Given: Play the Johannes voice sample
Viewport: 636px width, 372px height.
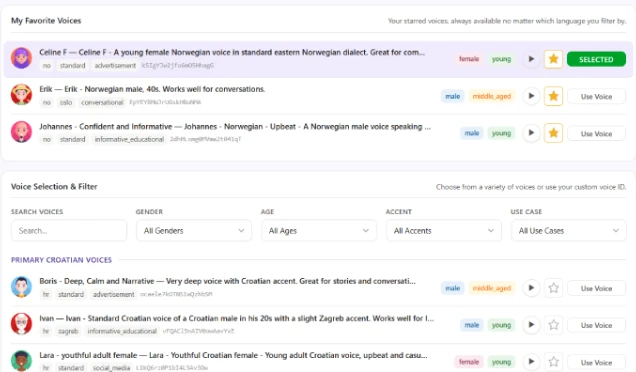Looking at the screenshot, I should [x=531, y=133].
